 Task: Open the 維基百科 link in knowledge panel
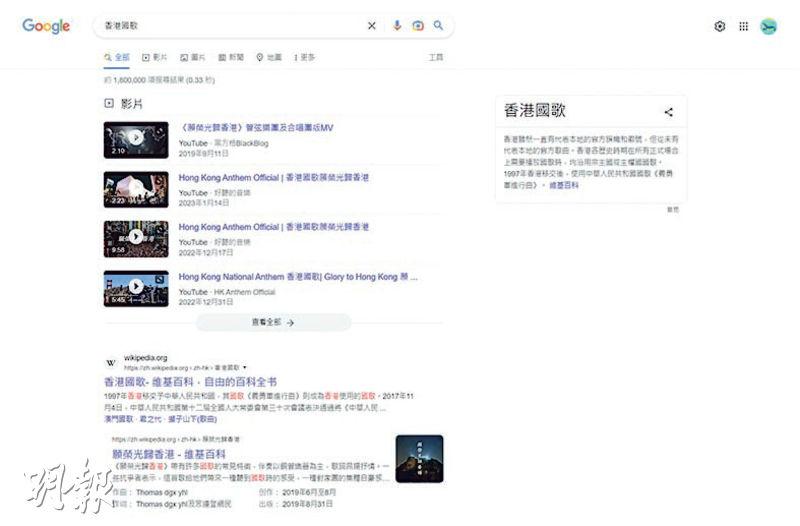click(x=564, y=185)
